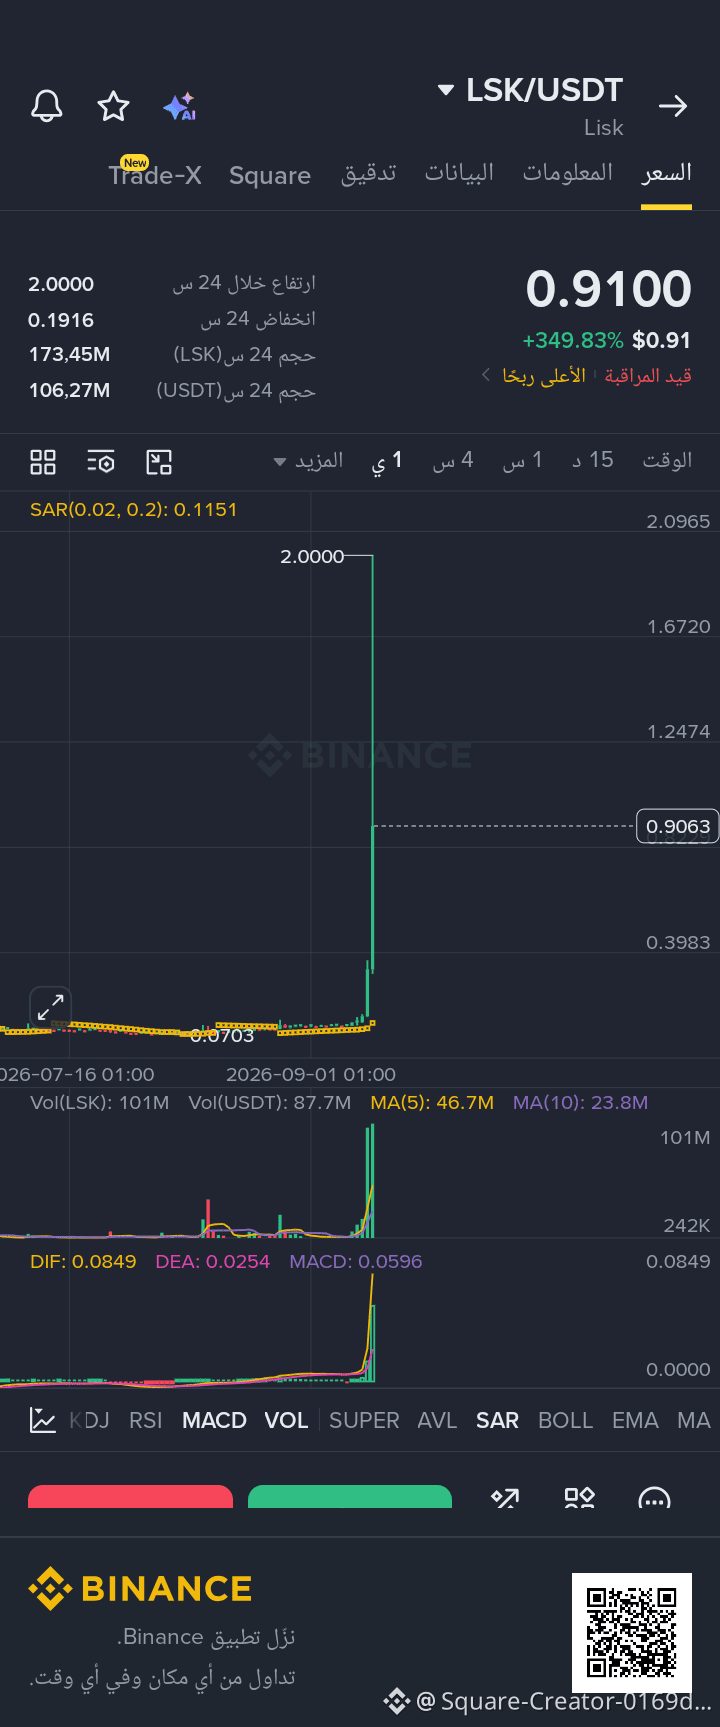Open the more options bubble icon
The width and height of the screenshot is (720, 1727).
tap(654, 1498)
